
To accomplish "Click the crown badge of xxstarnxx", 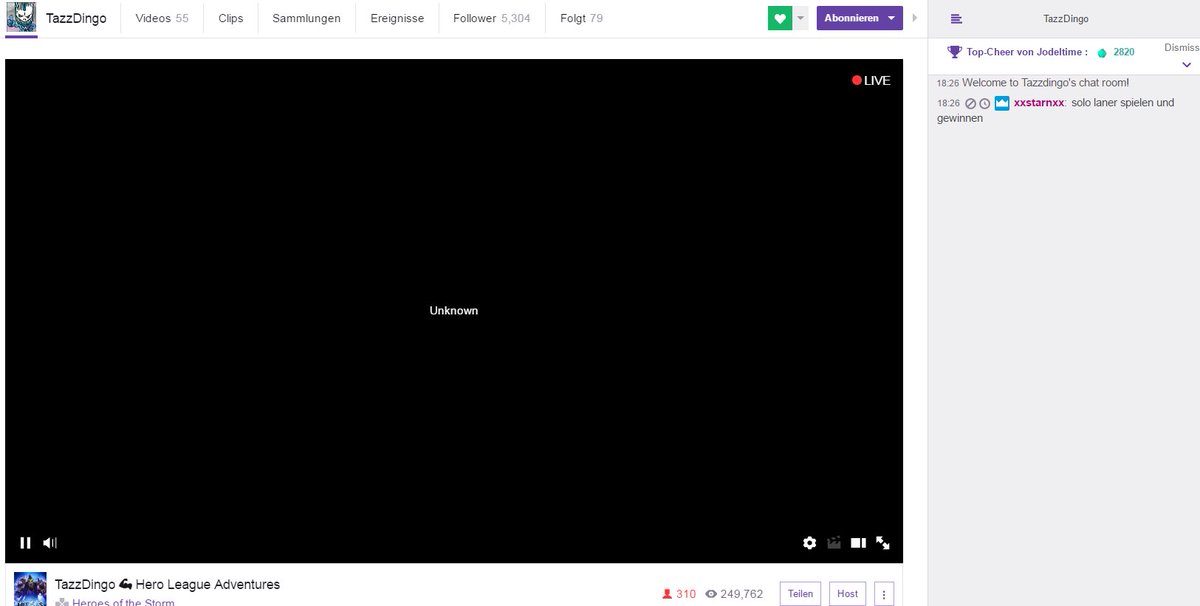I will coord(1002,103).
